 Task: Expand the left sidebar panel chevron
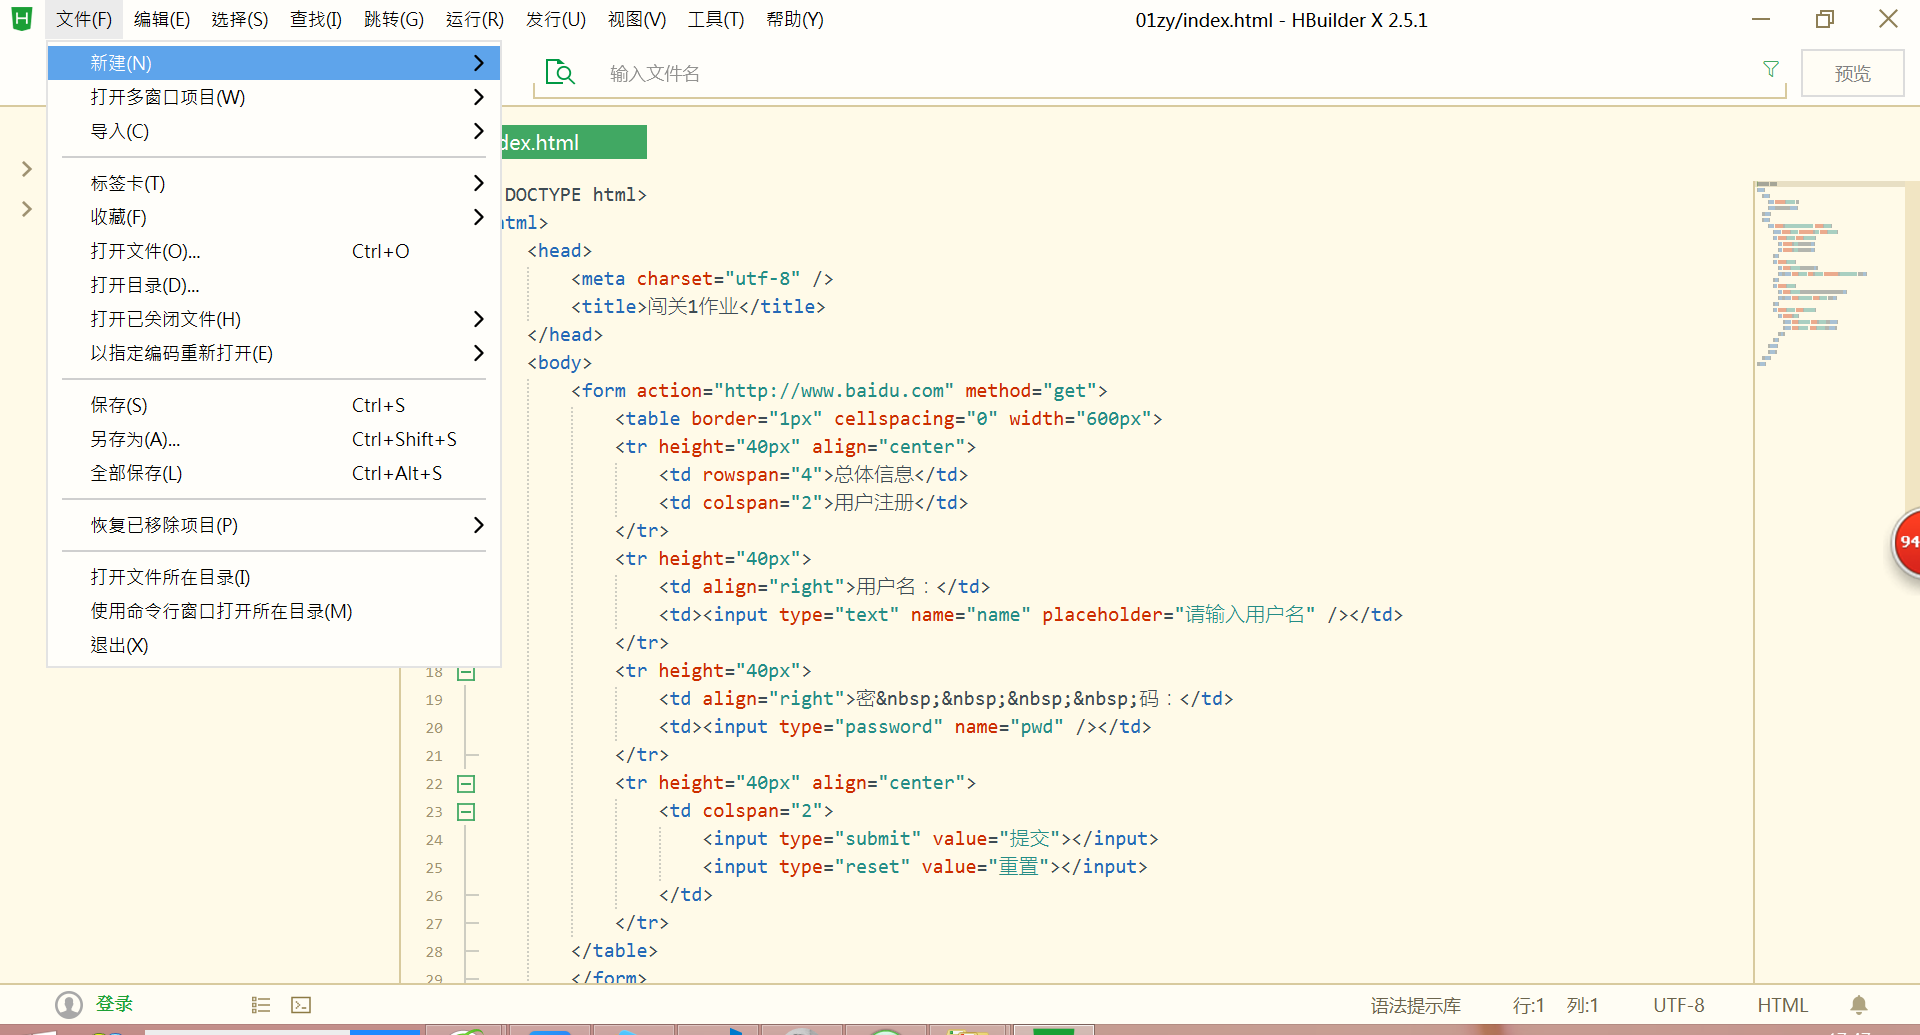click(x=26, y=168)
